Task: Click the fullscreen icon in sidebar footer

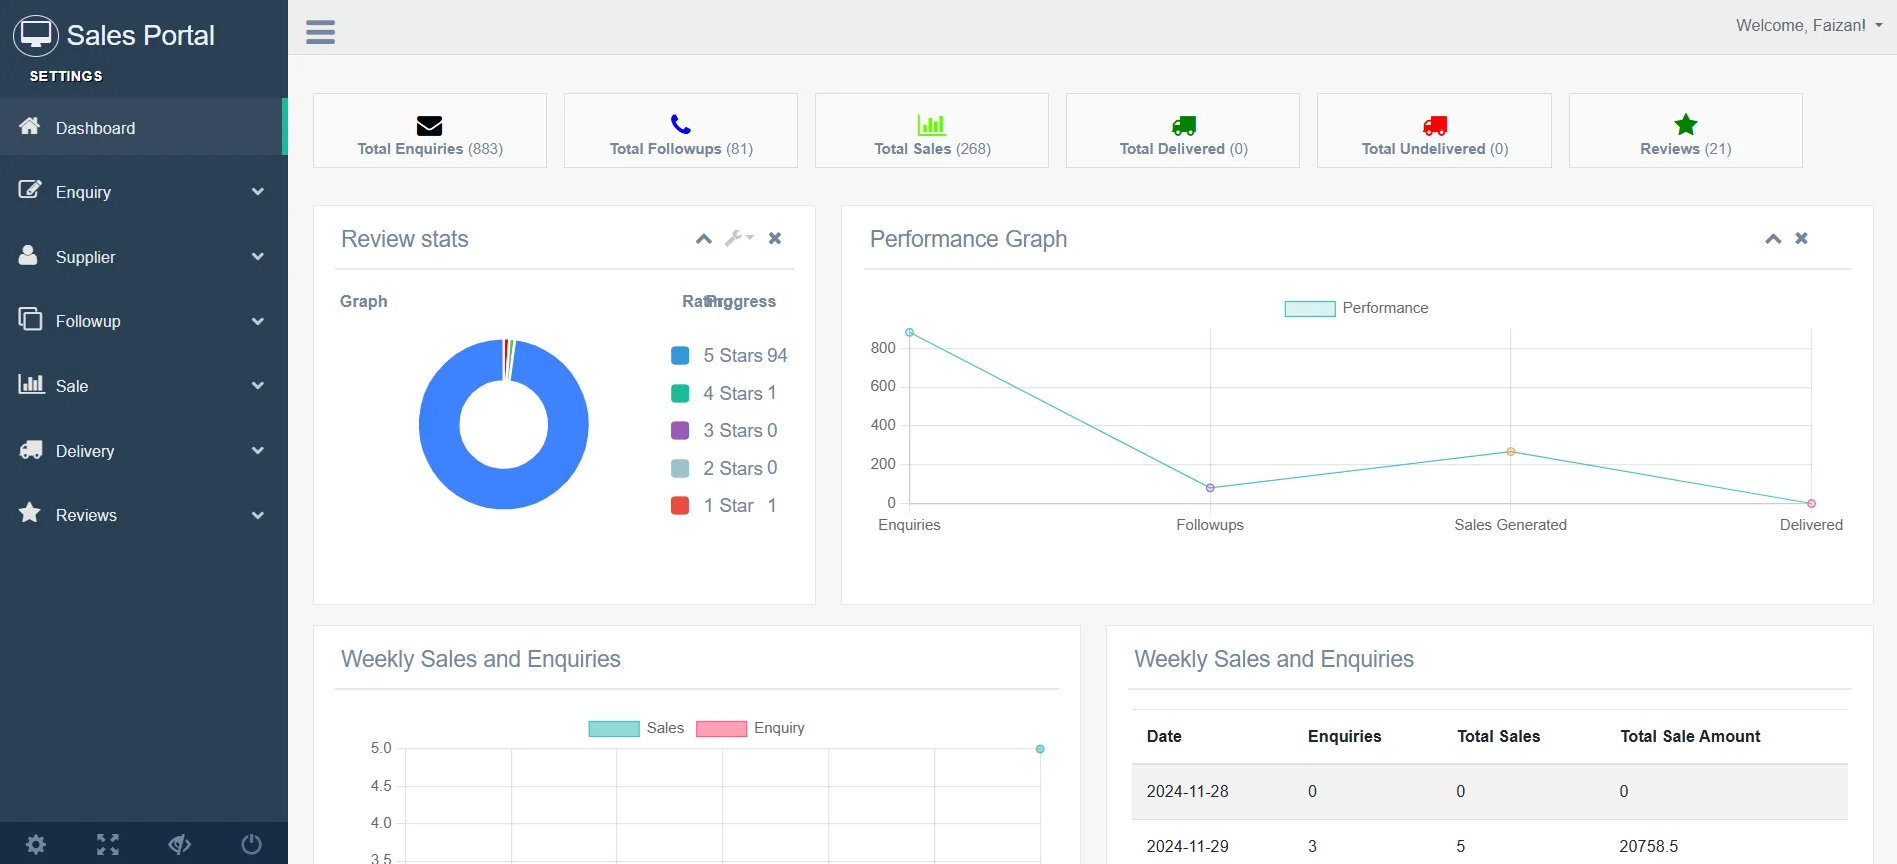Action: point(108,845)
